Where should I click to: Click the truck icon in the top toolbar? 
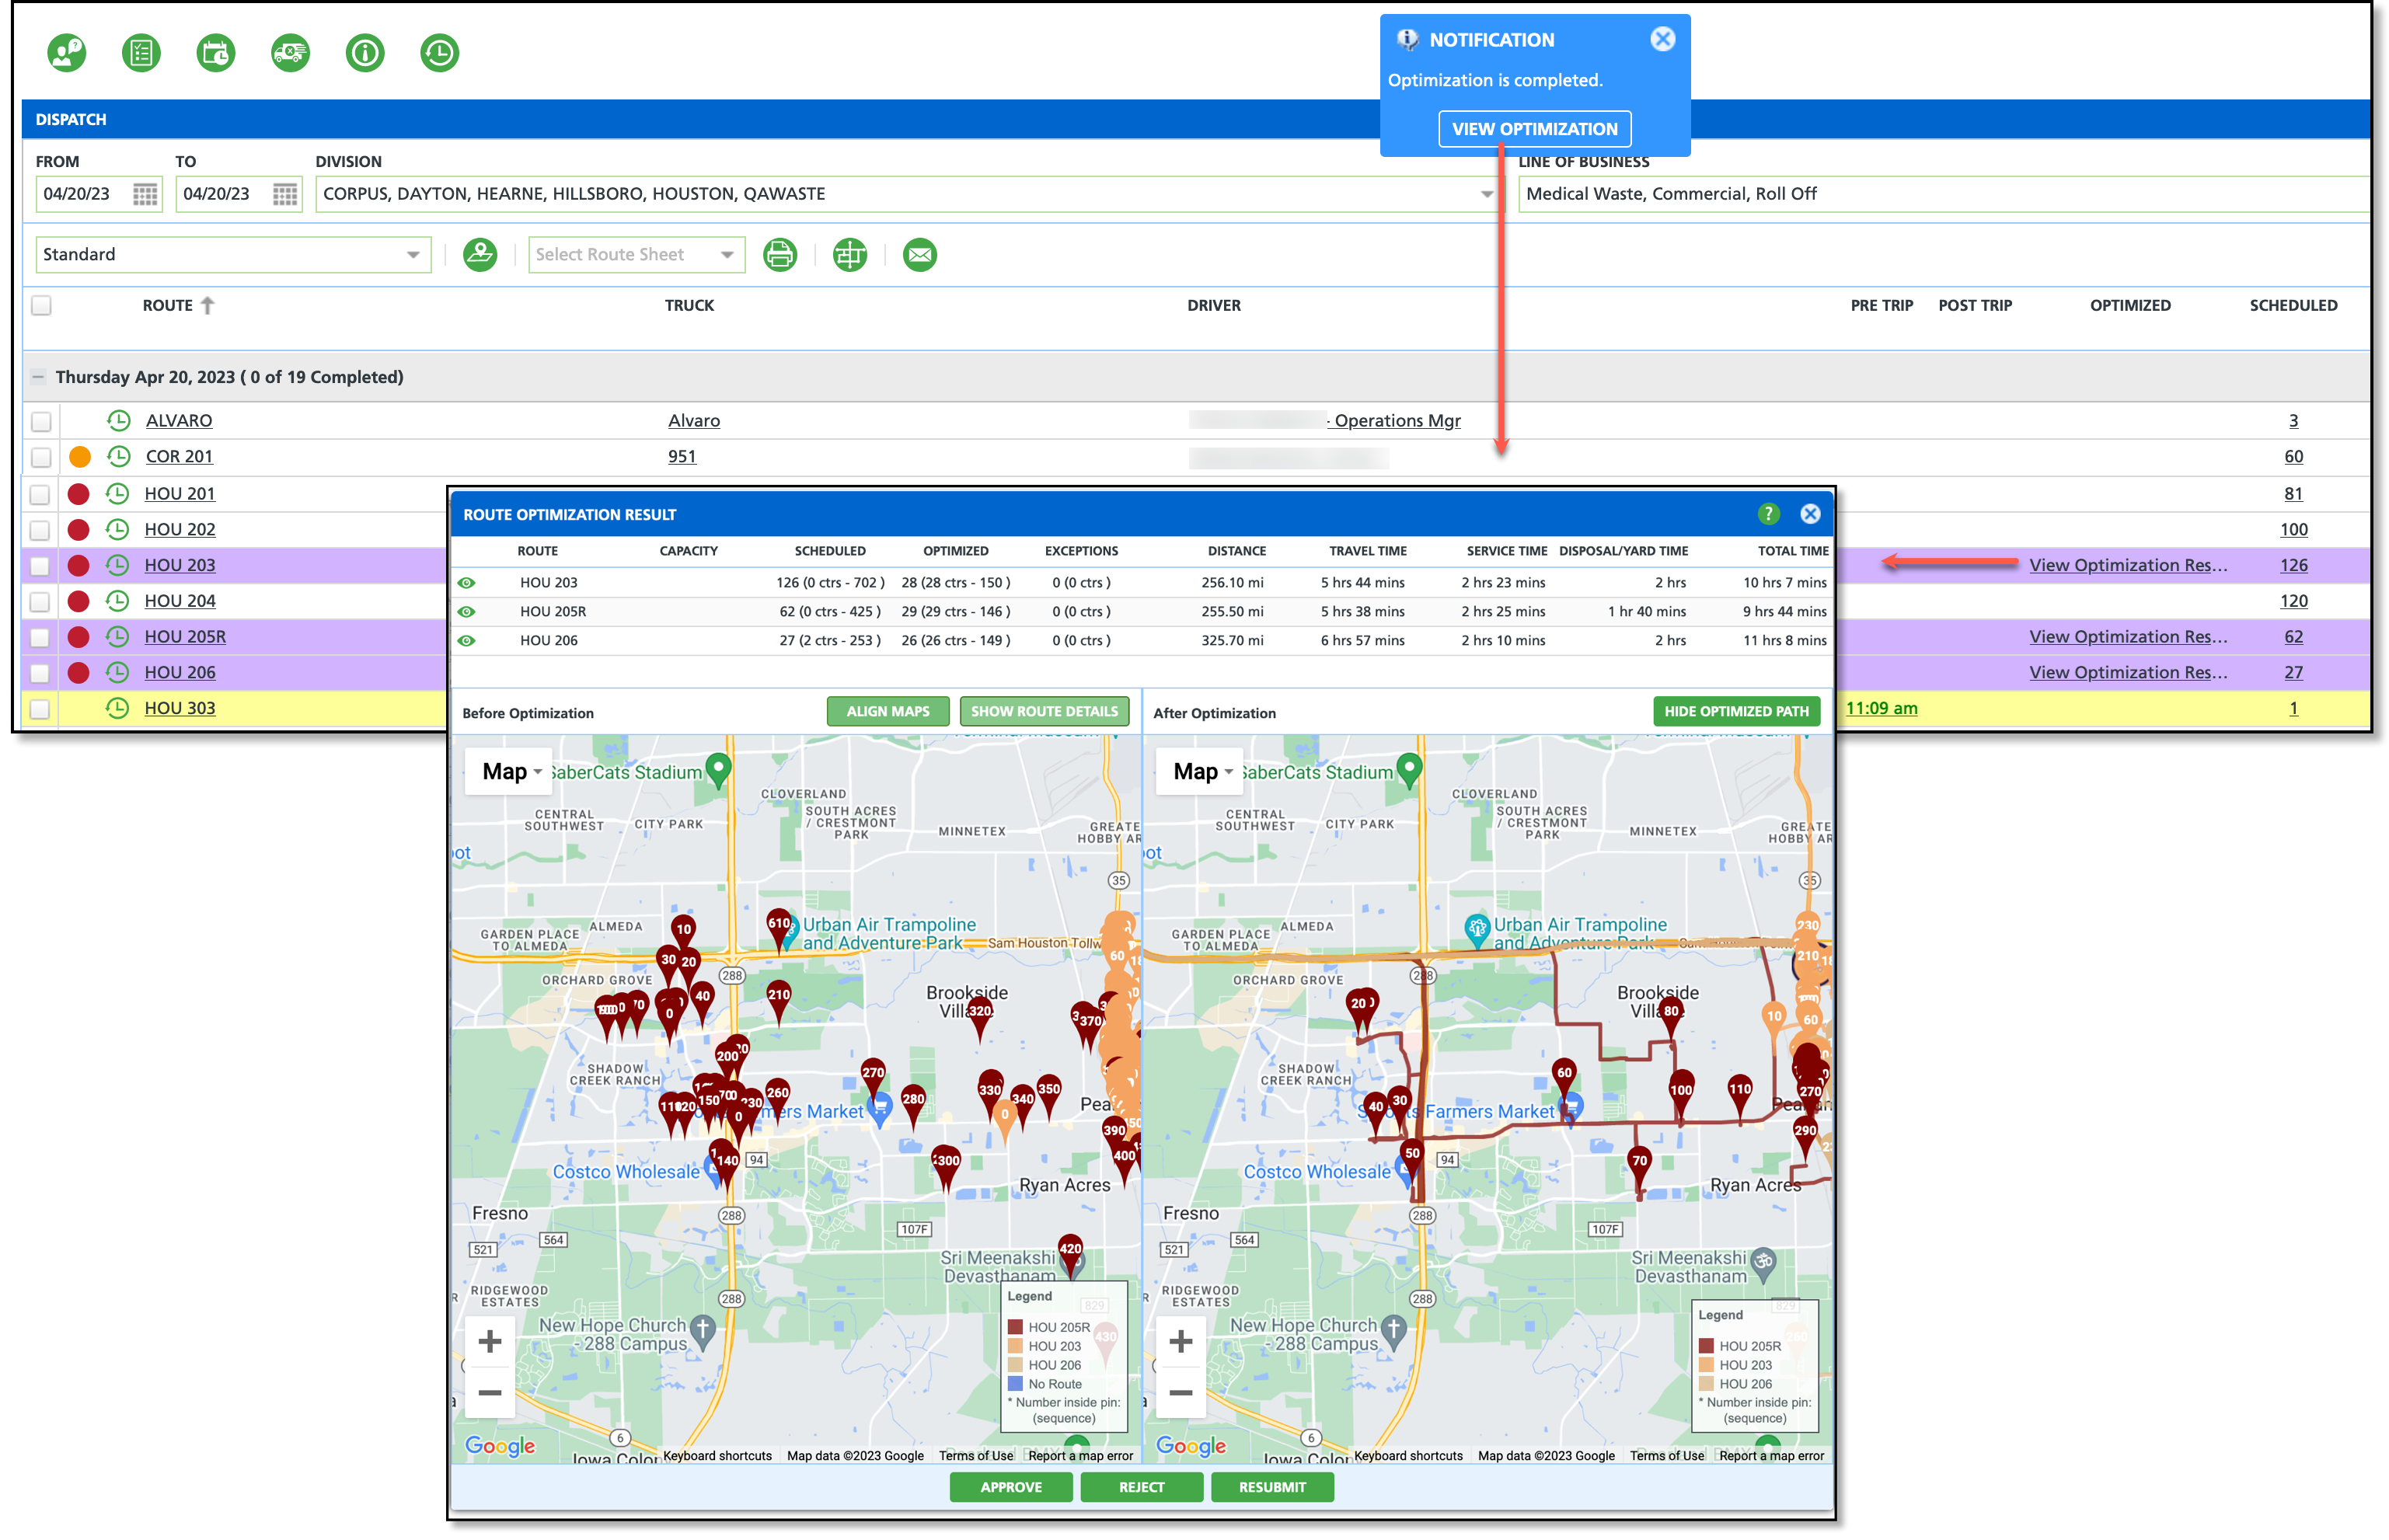click(x=290, y=53)
